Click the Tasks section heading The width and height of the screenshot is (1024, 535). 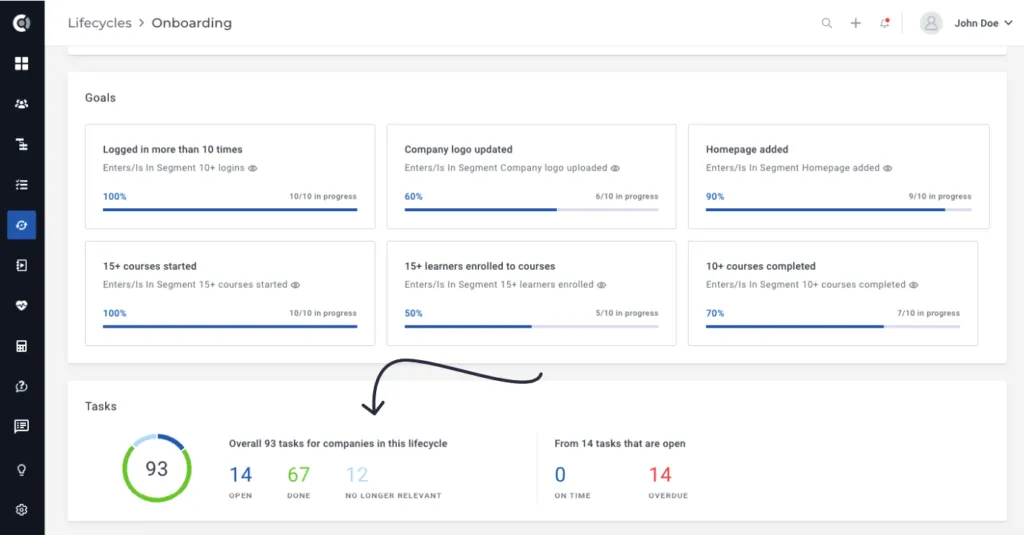[101, 406]
